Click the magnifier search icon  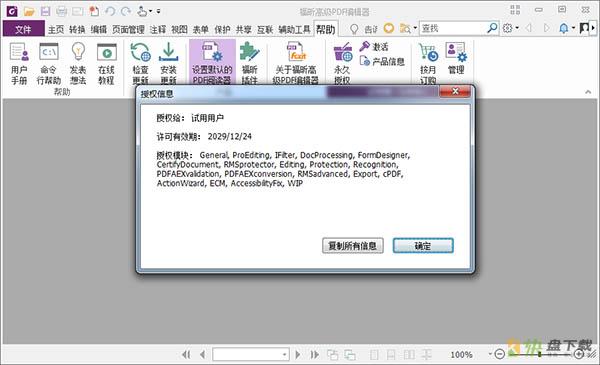coord(492,28)
